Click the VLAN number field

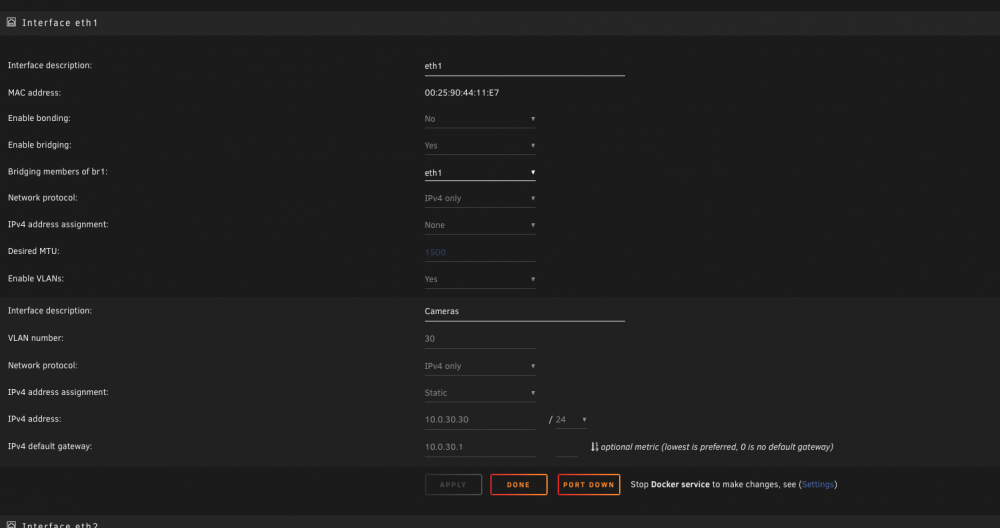(480, 339)
